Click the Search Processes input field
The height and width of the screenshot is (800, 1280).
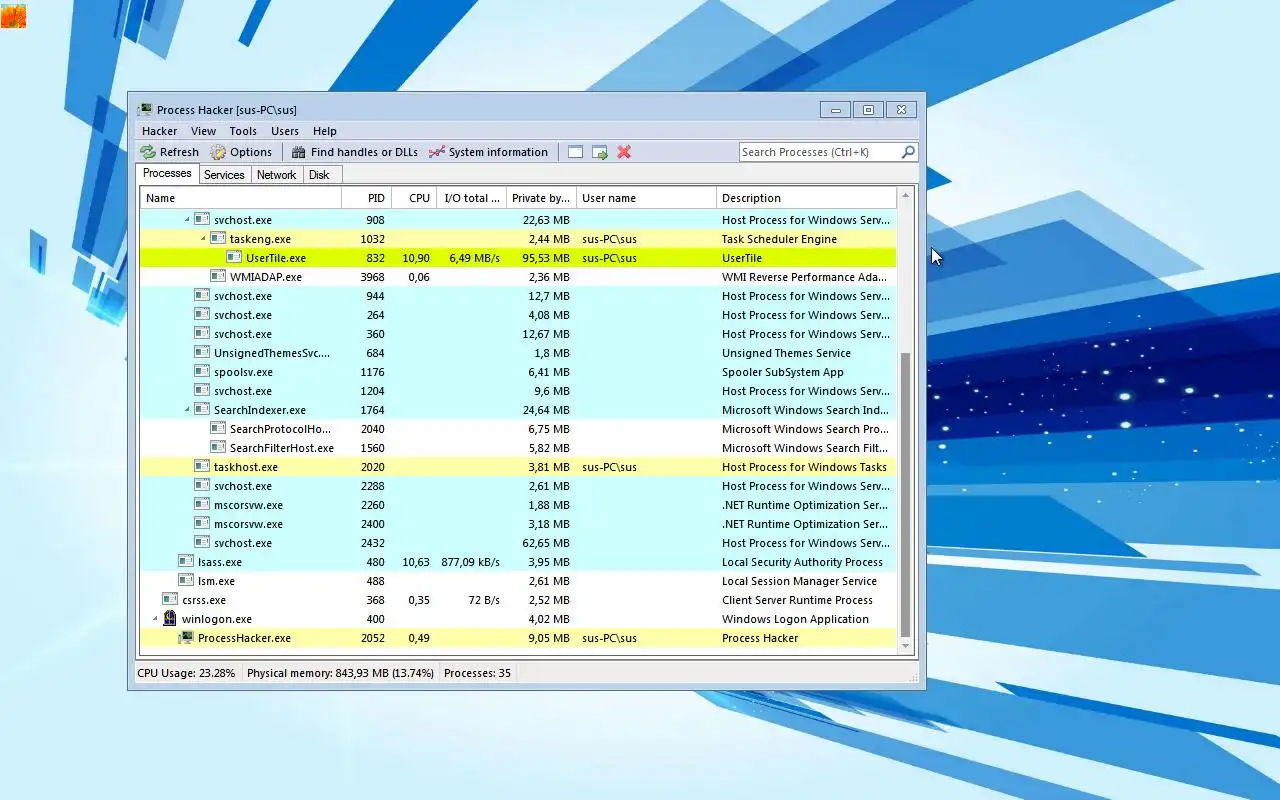click(819, 152)
